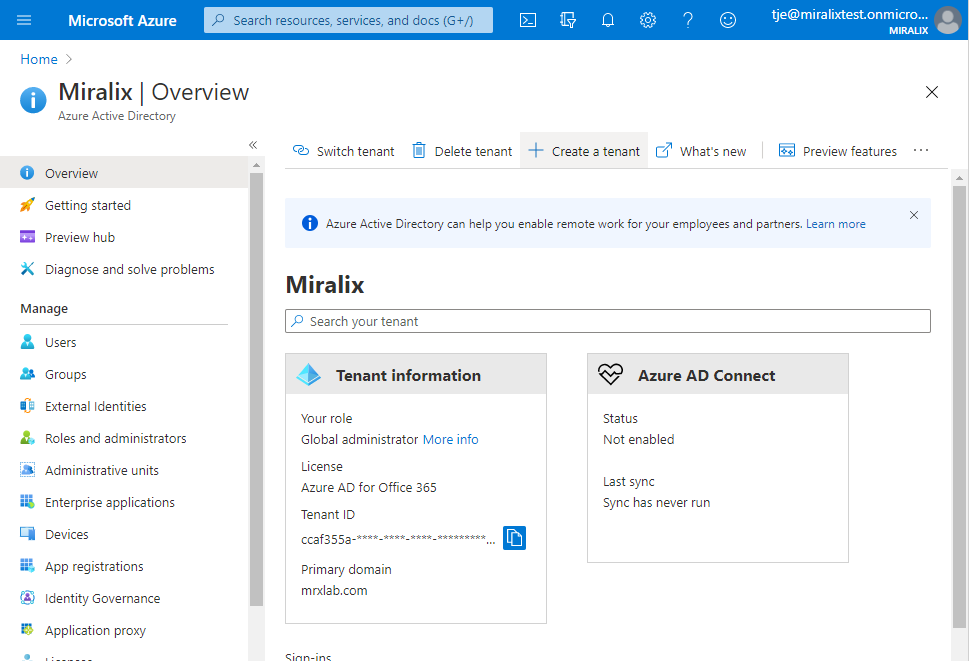Click the user account avatar
Image resolution: width=969 pixels, height=661 pixels.
947,20
